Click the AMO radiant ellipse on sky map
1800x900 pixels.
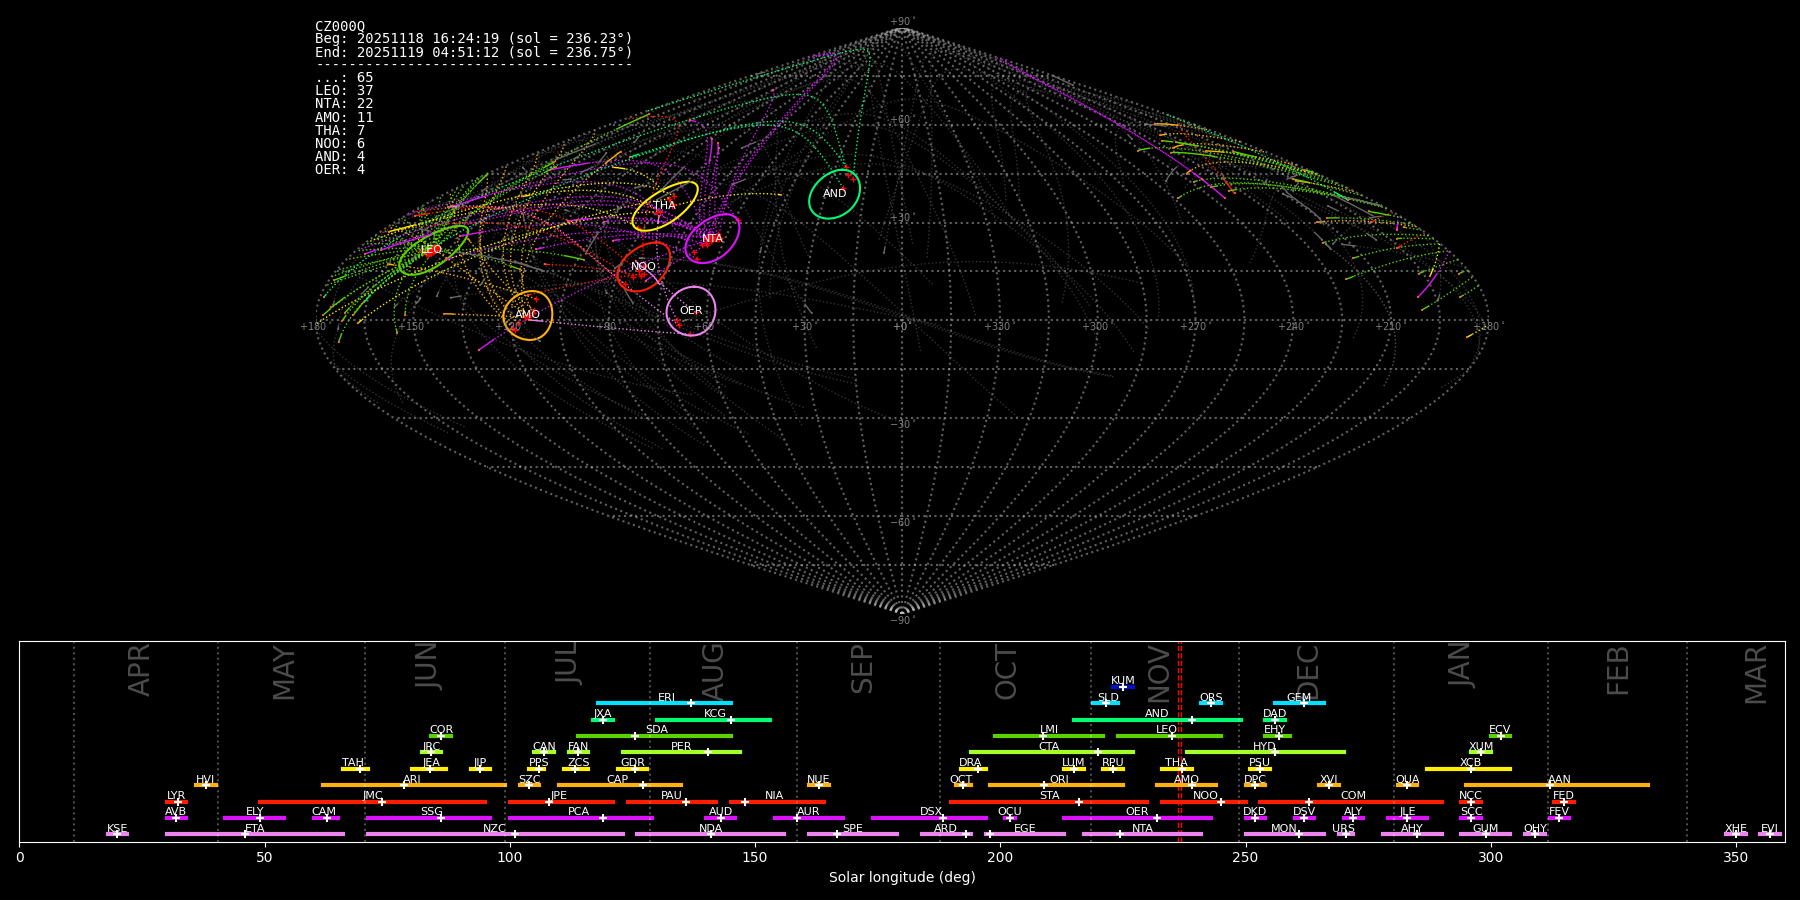point(528,315)
